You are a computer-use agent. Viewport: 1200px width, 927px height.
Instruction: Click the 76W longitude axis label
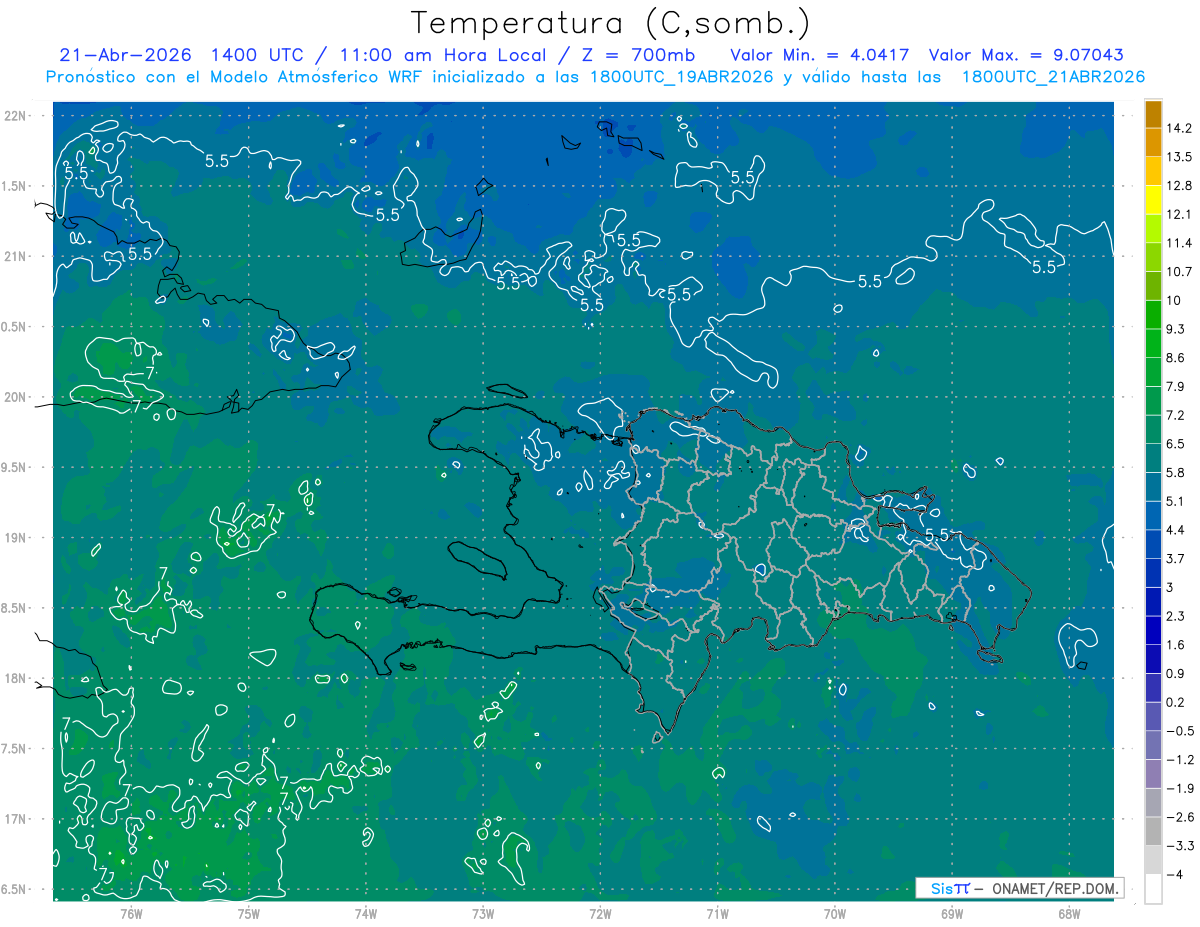coord(131,913)
